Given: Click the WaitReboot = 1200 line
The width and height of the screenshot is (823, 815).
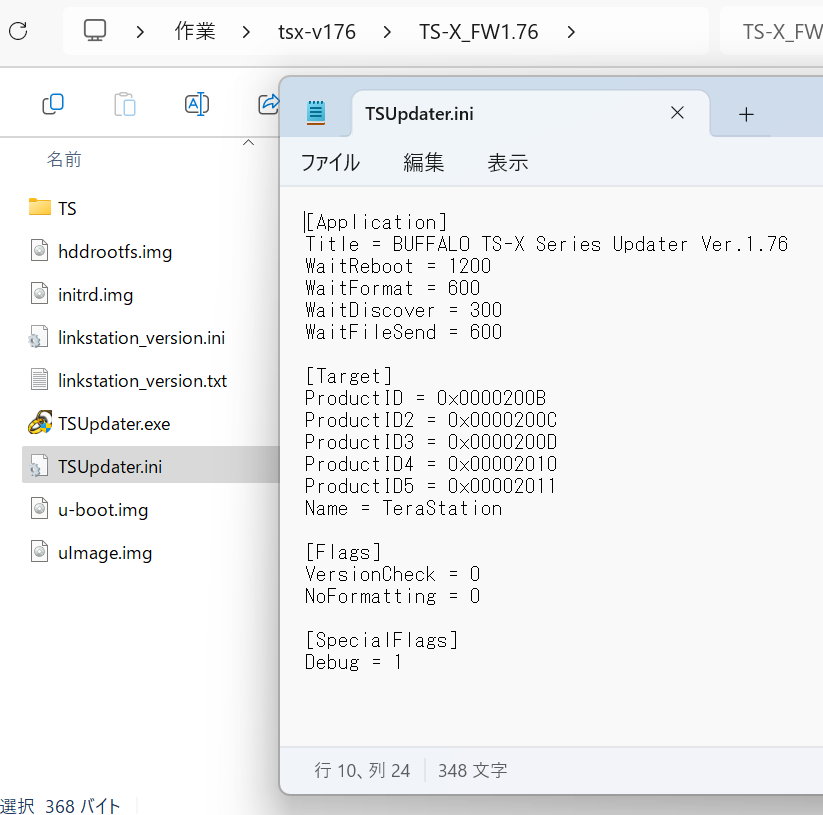Looking at the screenshot, I should click(x=398, y=266).
